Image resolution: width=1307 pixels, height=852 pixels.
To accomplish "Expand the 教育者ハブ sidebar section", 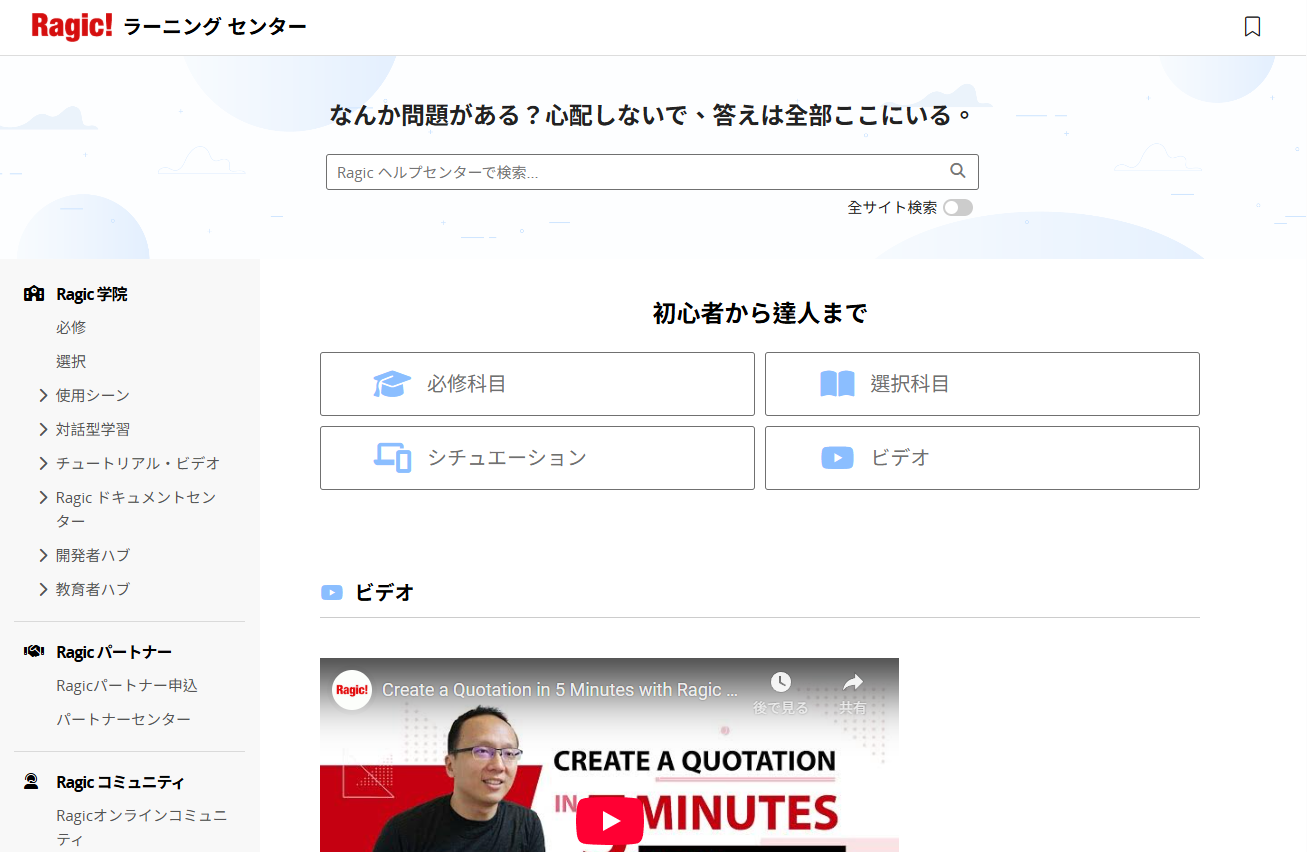I will click(x=43, y=589).
